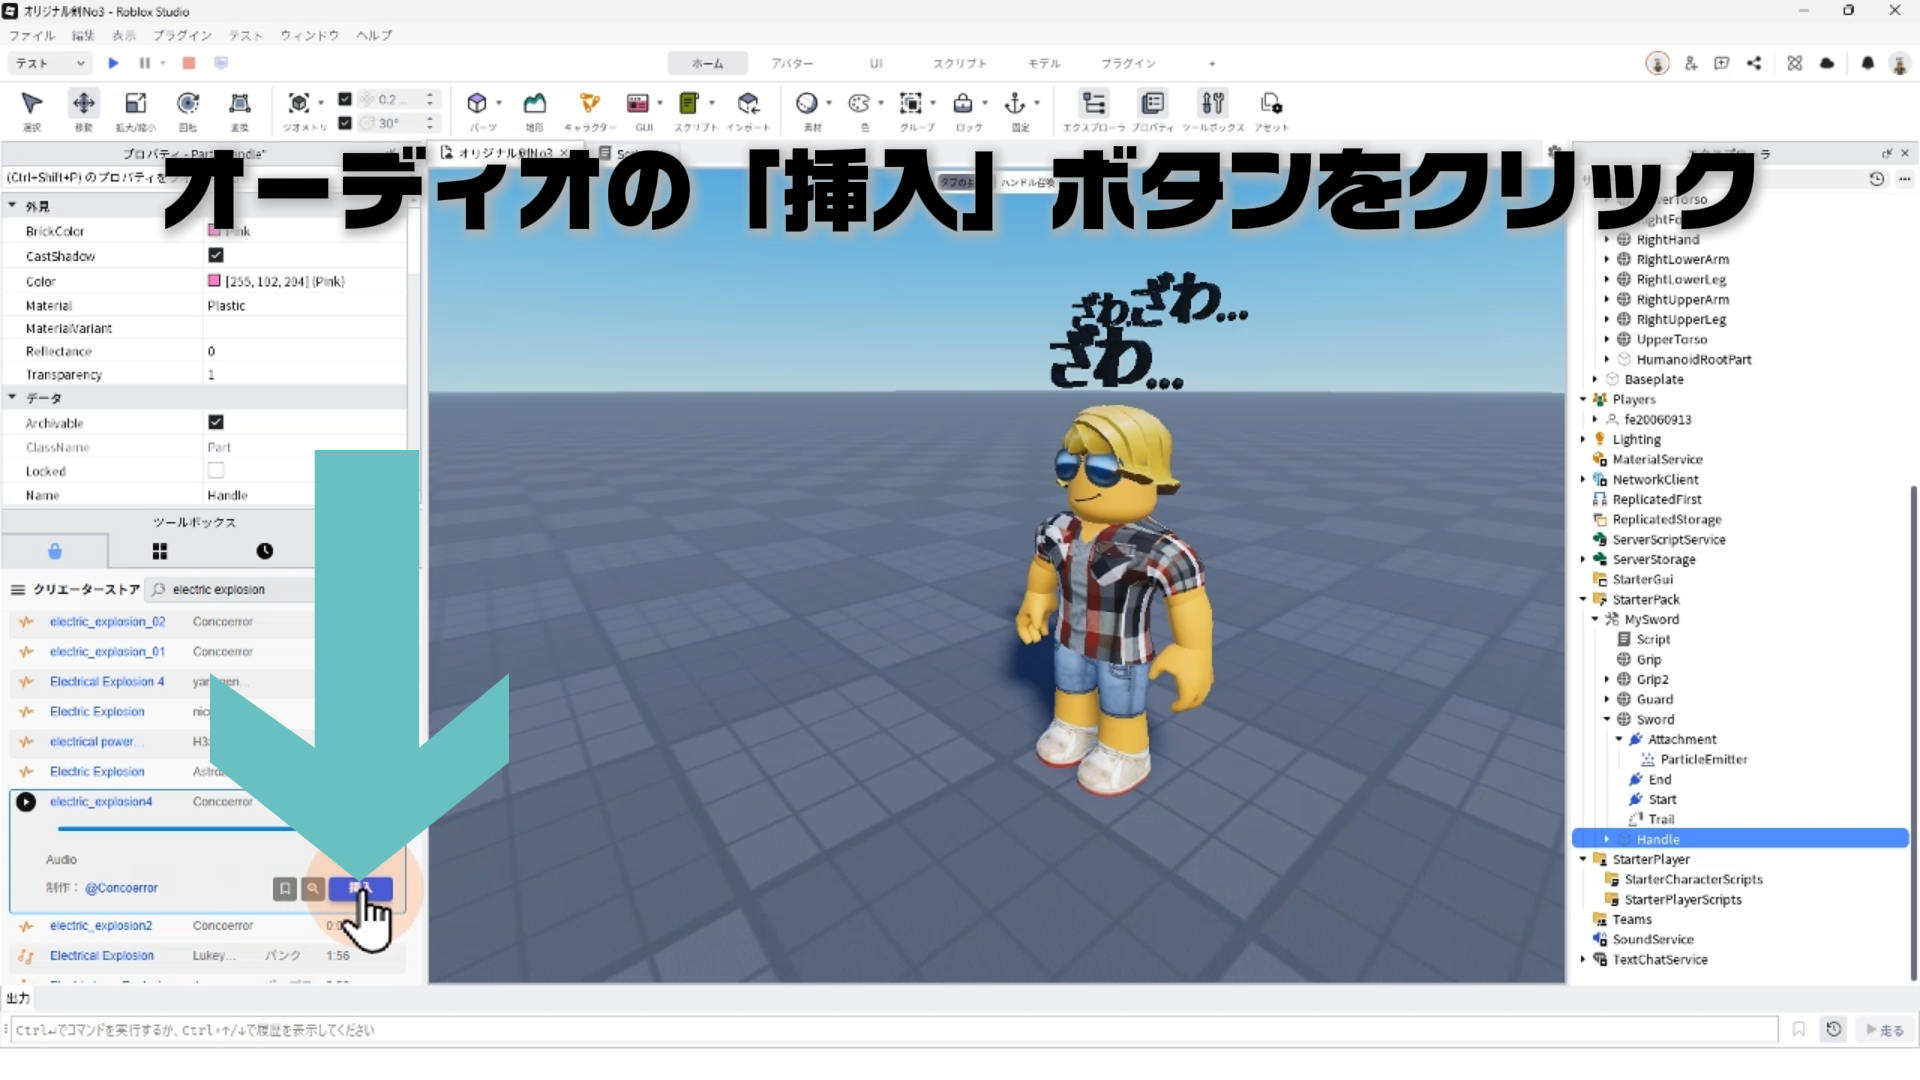
Task: Click the blue 挿入 insert button
Action: point(360,888)
